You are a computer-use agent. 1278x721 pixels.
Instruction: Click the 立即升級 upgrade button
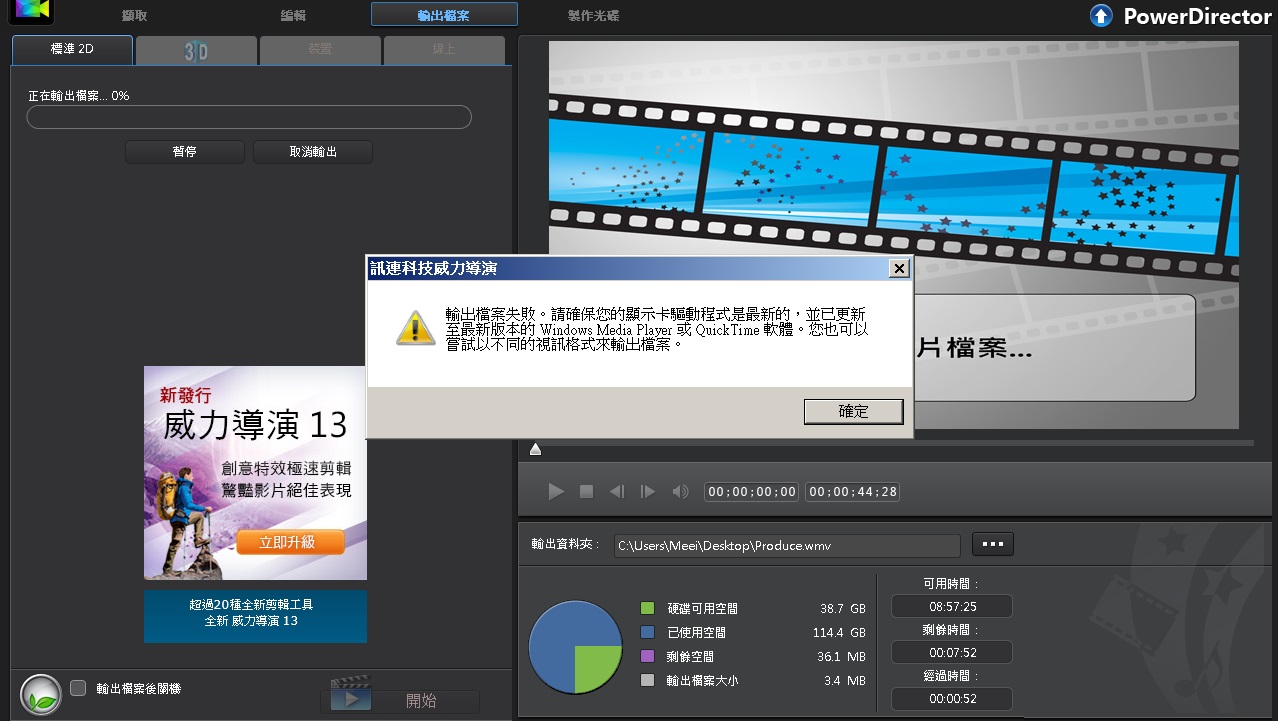[x=290, y=541]
